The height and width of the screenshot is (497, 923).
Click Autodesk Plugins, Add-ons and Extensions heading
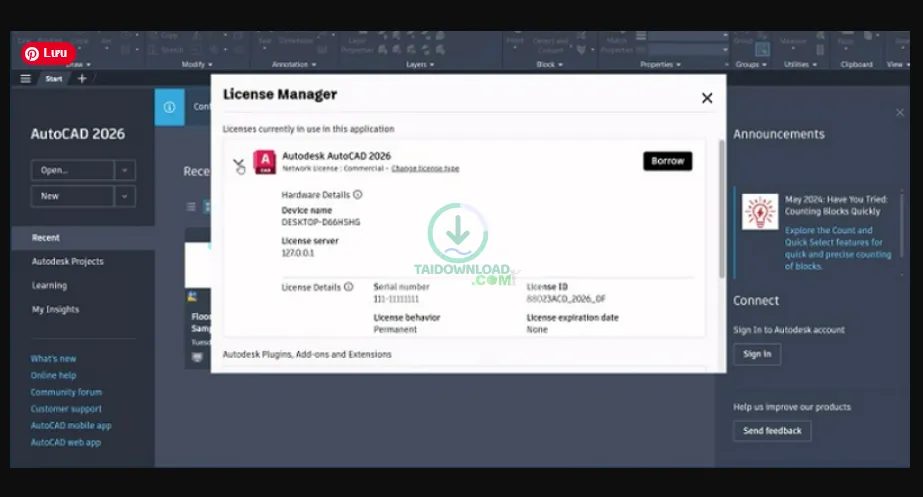point(307,354)
